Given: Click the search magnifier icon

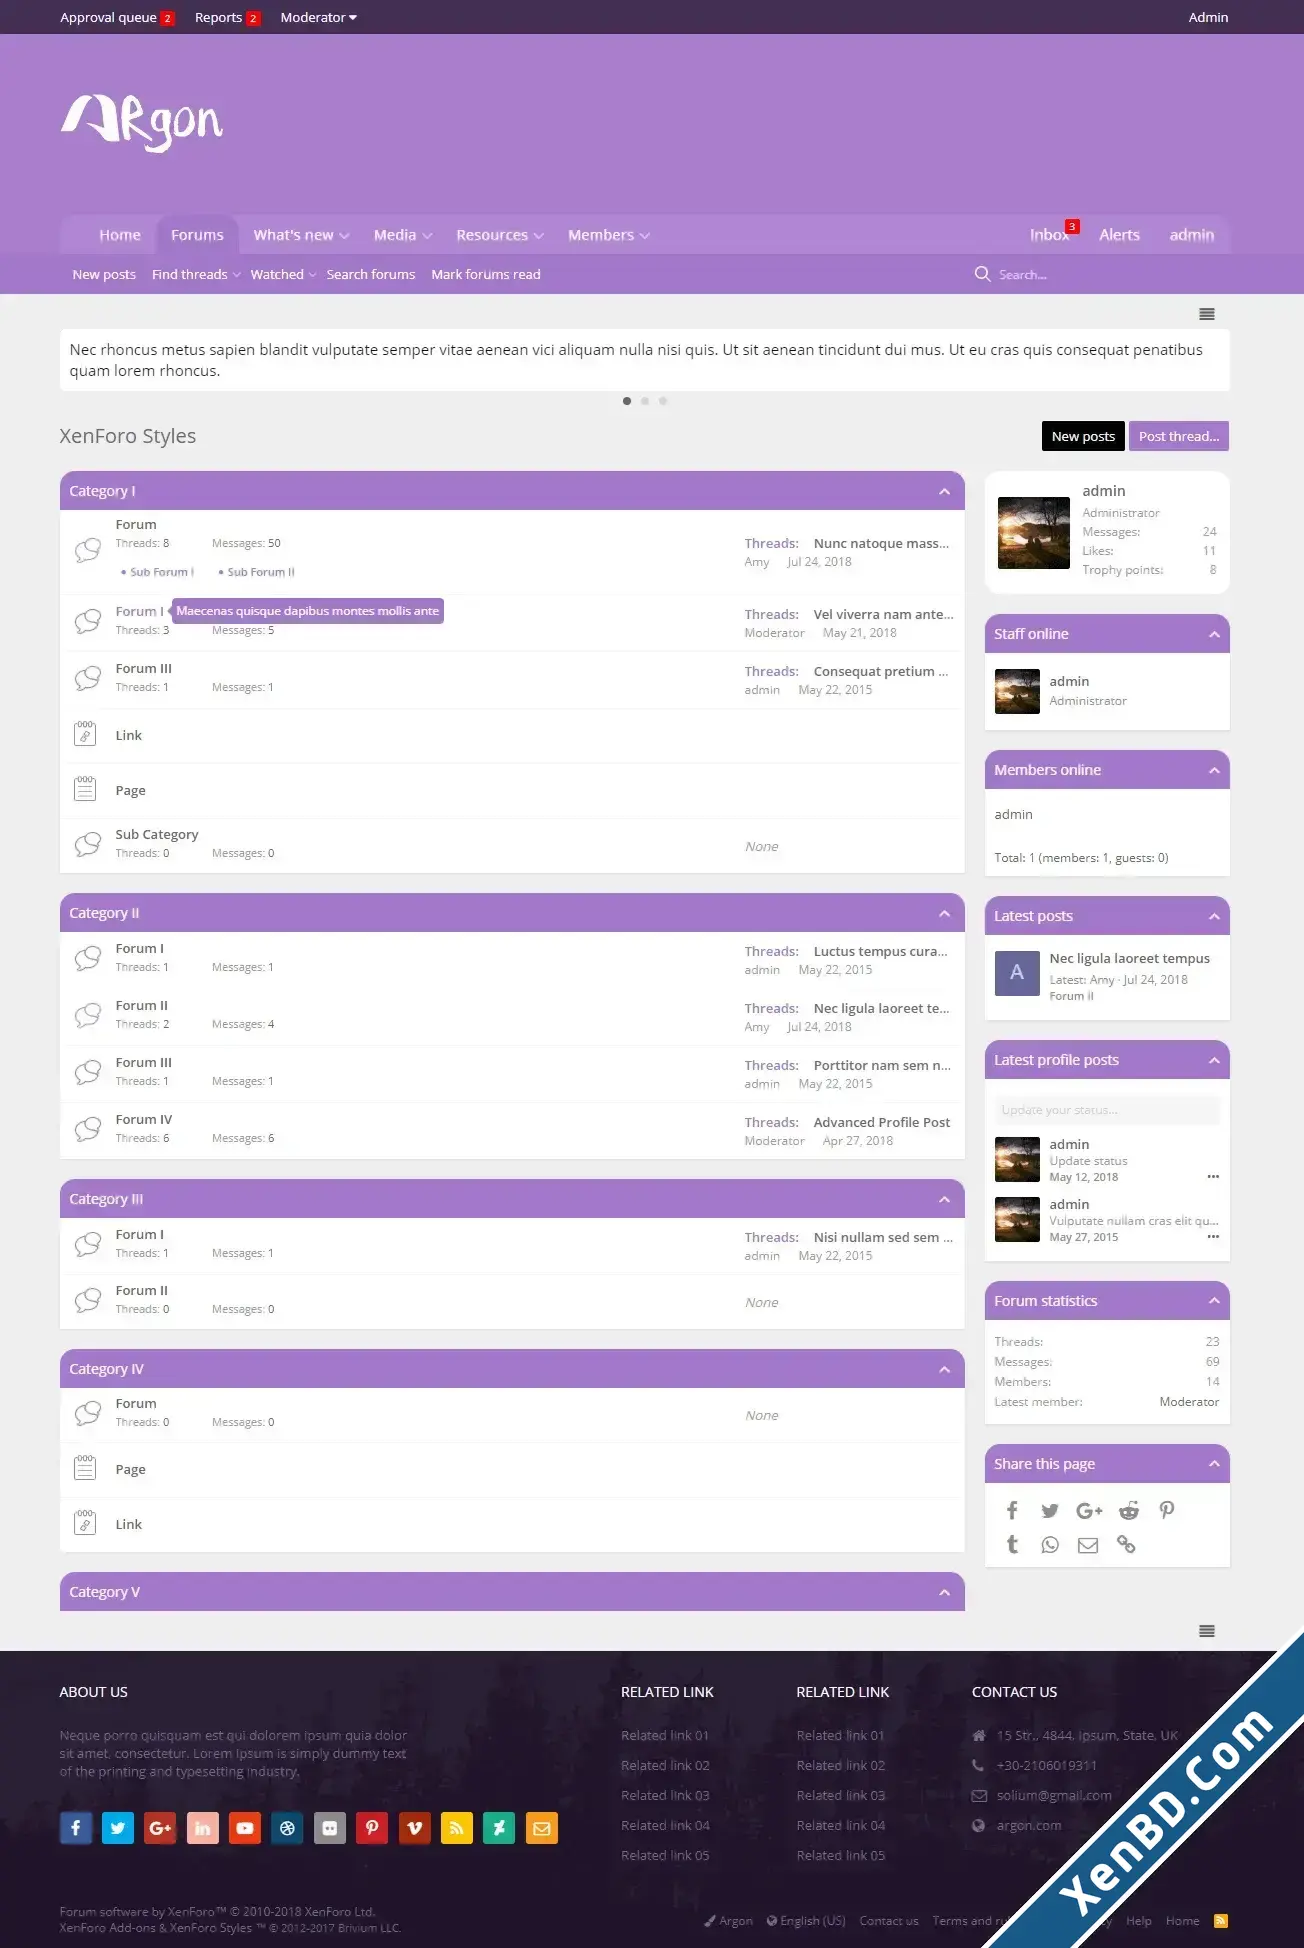Looking at the screenshot, I should point(983,274).
